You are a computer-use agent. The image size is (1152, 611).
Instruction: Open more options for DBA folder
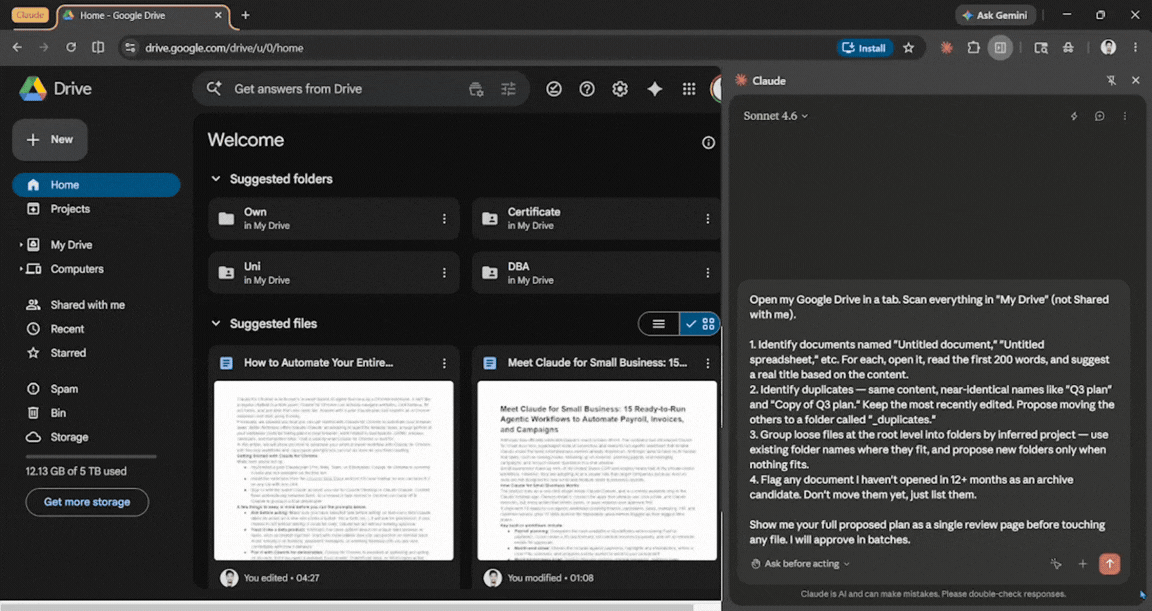(708, 272)
